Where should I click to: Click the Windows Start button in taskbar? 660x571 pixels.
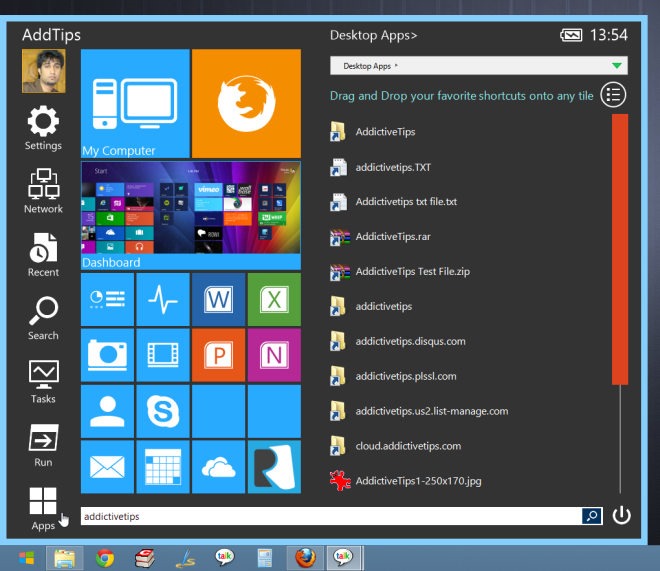point(26,558)
